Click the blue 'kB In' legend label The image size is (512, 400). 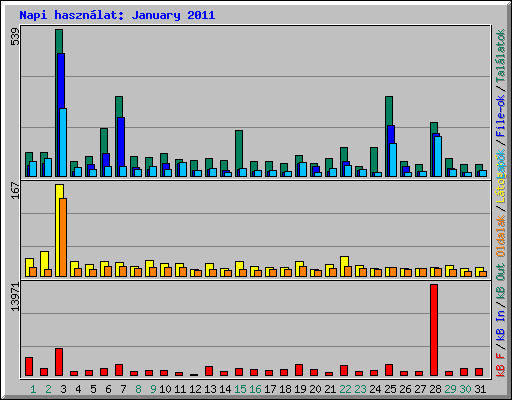tap(500, 316)
